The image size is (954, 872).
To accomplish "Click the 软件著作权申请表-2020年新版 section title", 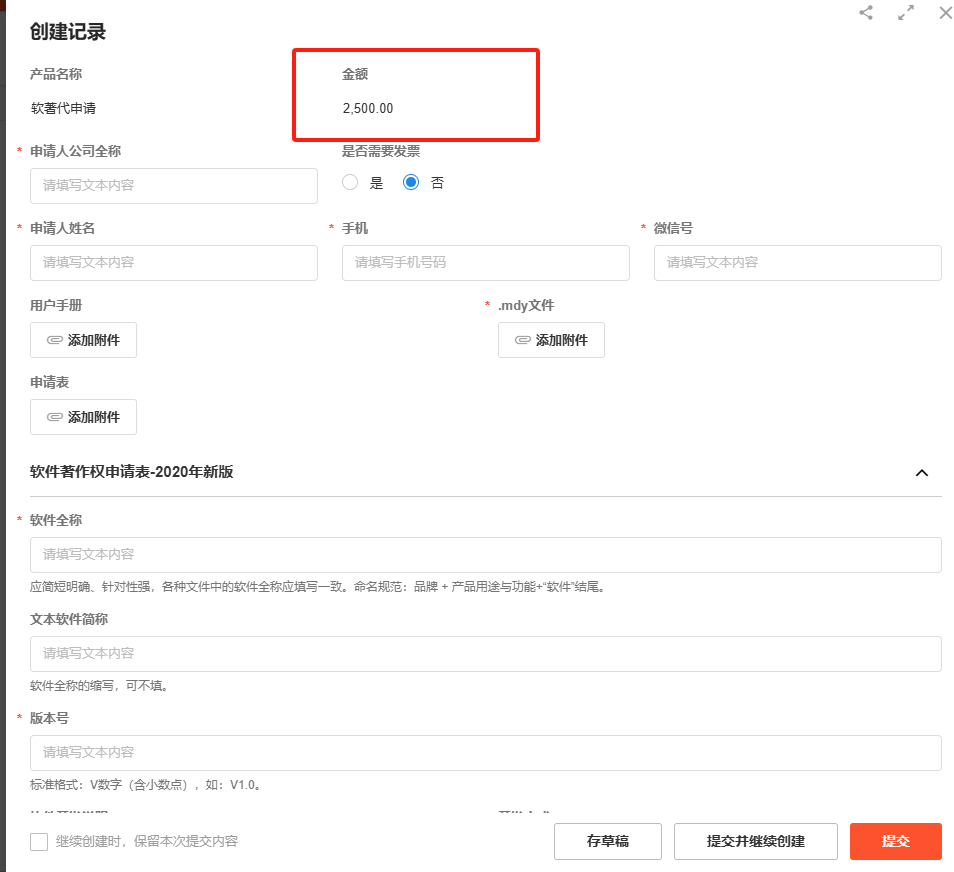I will (131, 472).
